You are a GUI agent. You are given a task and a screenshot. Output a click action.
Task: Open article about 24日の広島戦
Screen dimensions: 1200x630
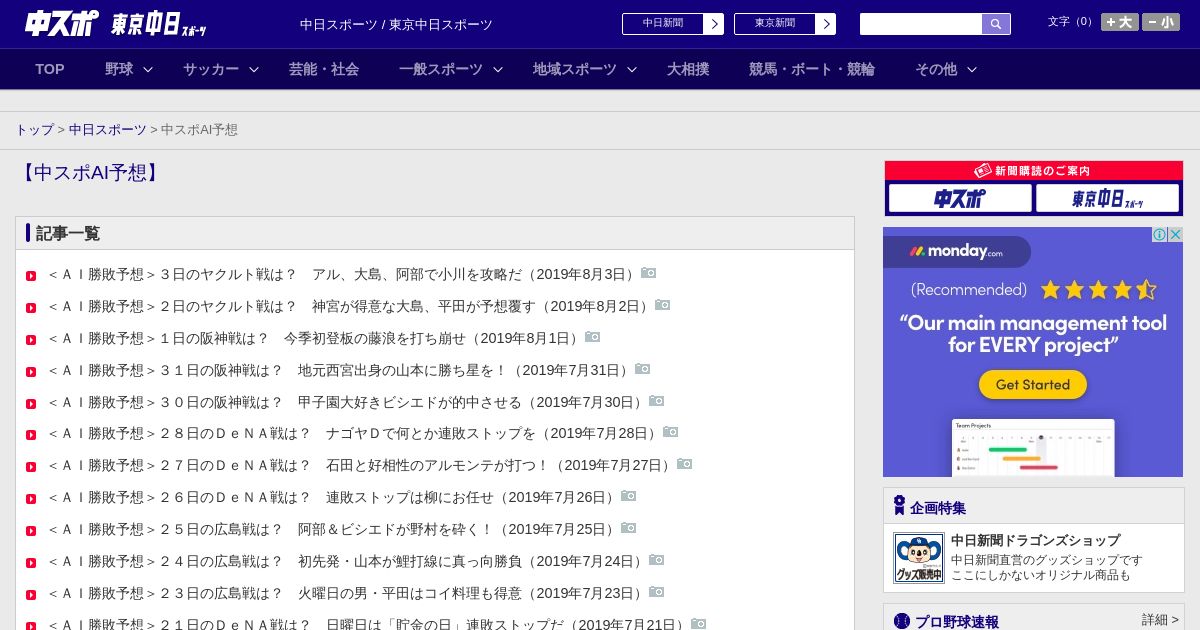tap(346, 562)
